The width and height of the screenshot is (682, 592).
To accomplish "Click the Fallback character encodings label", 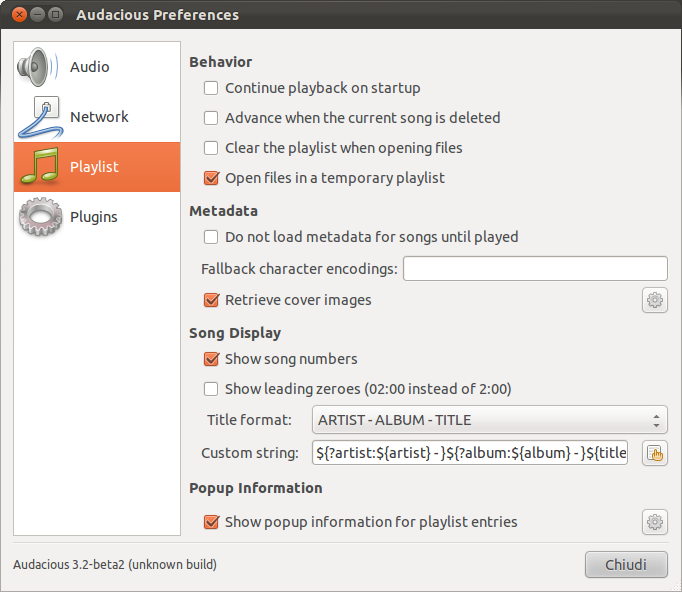I will [299, 269].
